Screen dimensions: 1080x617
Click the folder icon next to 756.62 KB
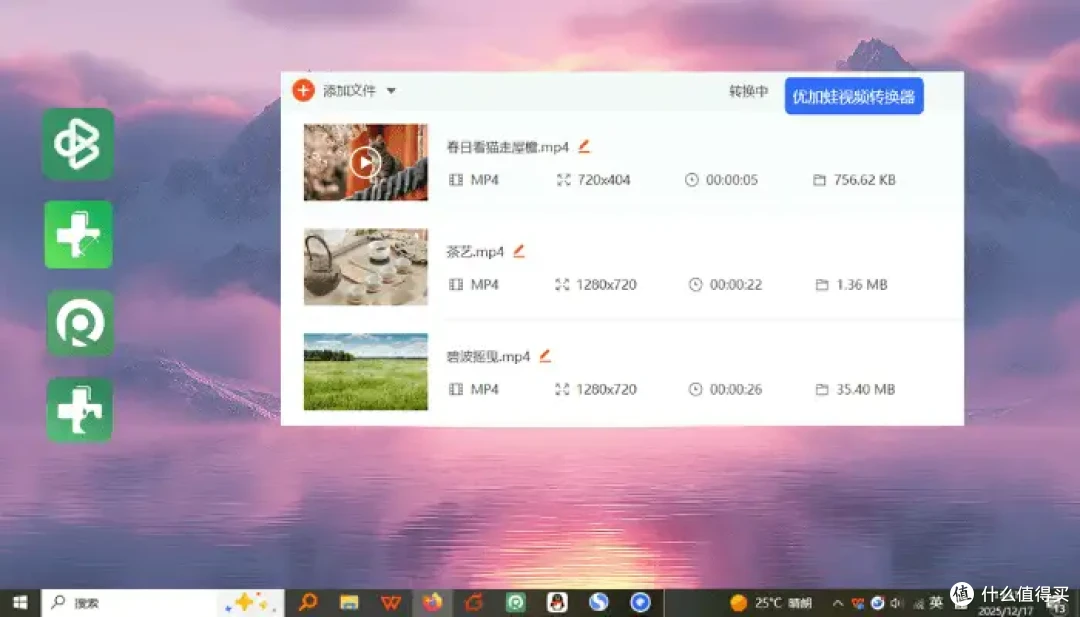click(x=820, y=180)
